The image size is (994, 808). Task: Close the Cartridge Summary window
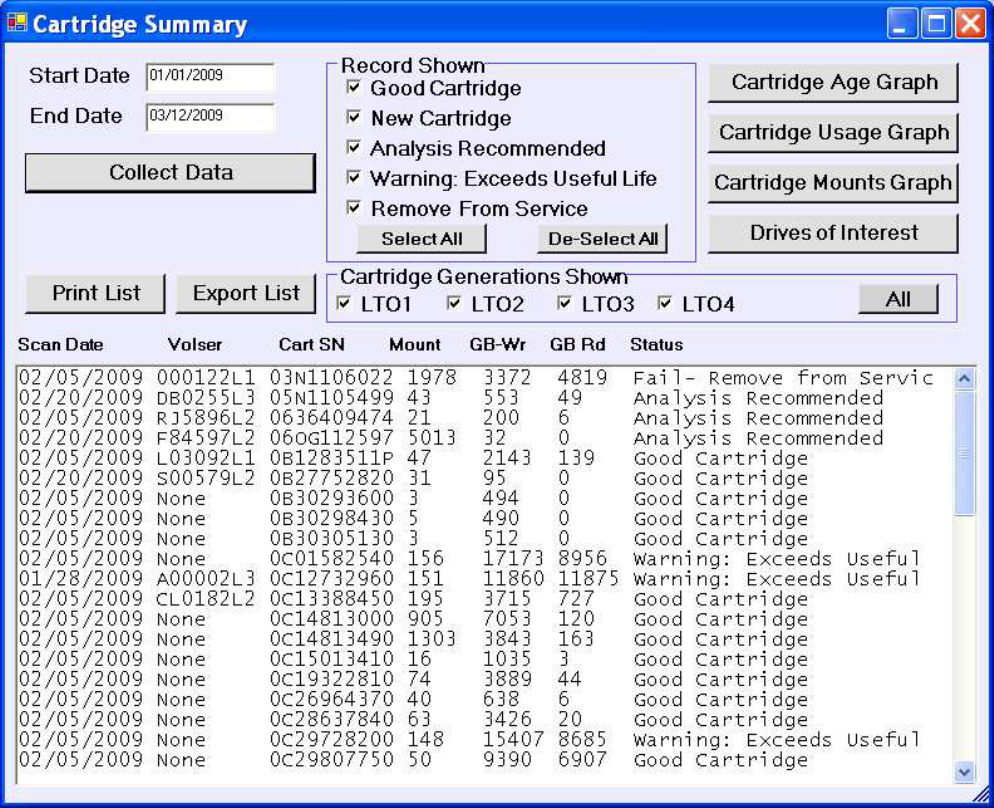click(x=970, y=24)
